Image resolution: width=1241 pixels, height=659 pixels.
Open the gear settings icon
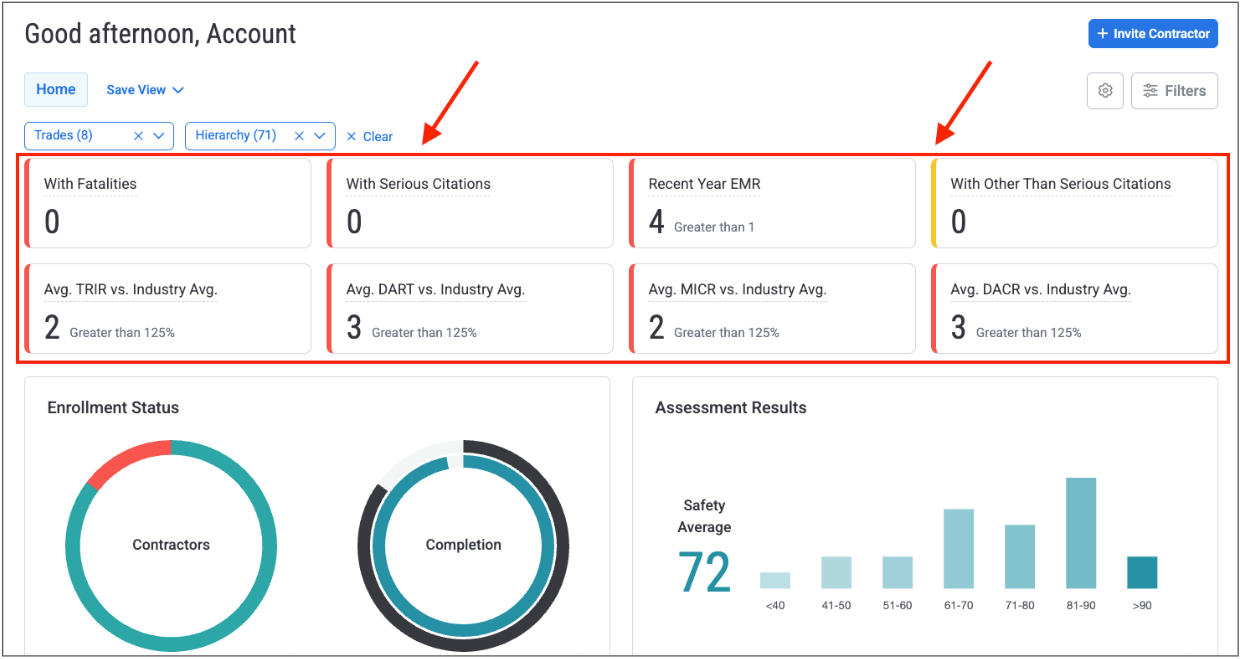[1105, 91]
